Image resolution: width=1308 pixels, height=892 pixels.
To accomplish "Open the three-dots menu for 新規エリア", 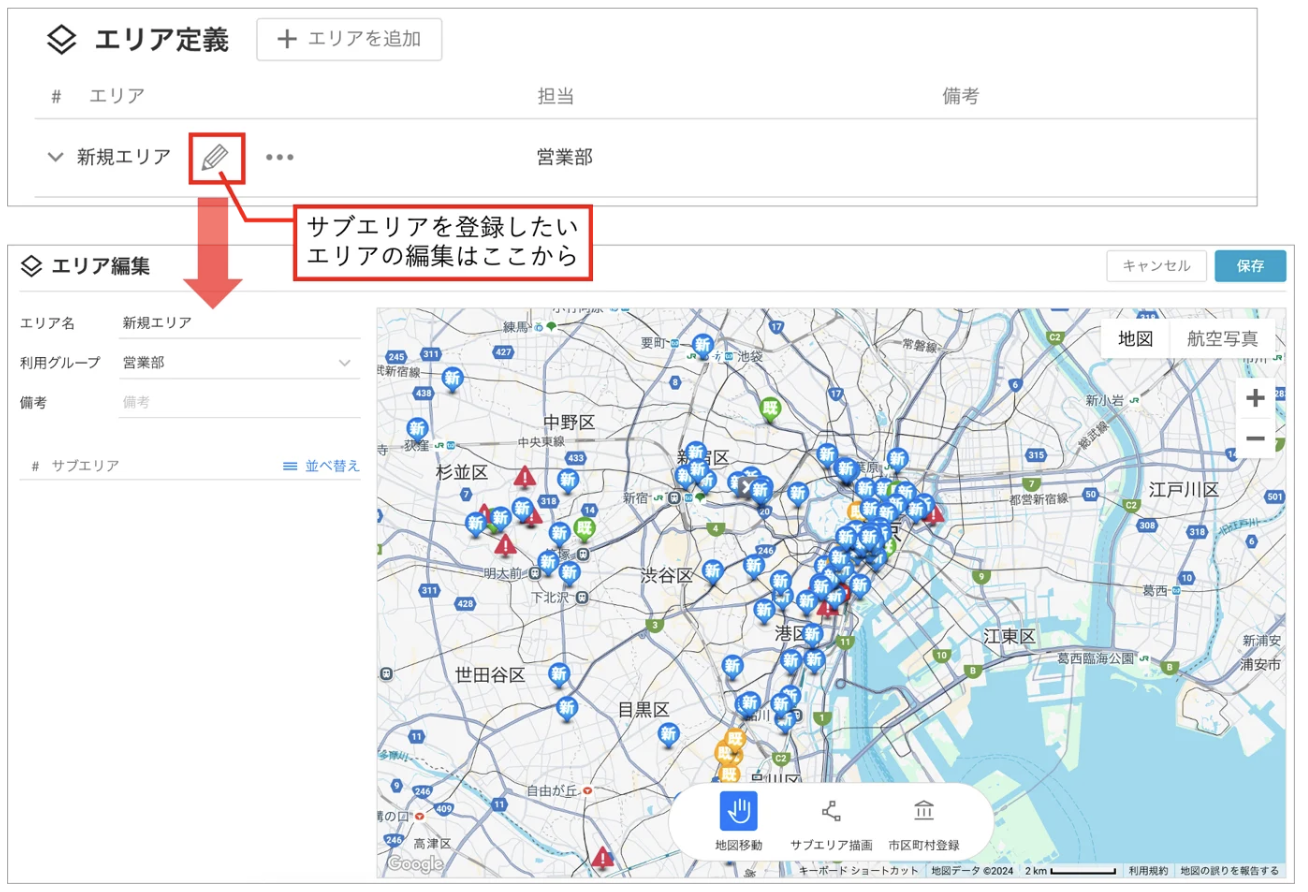I will 279,157.
